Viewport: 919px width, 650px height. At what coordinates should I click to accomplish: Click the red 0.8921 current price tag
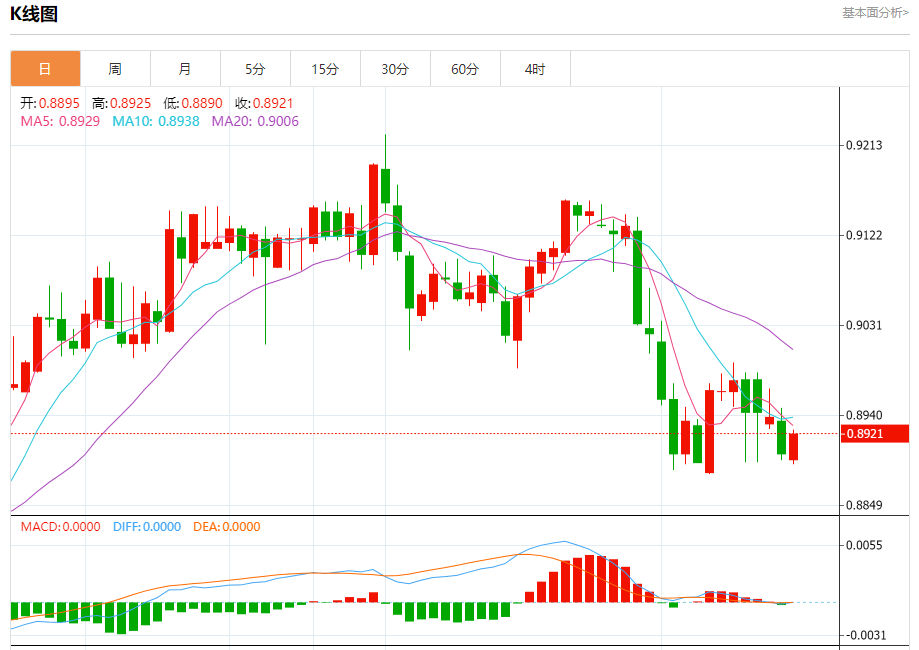tap(875, 434)
